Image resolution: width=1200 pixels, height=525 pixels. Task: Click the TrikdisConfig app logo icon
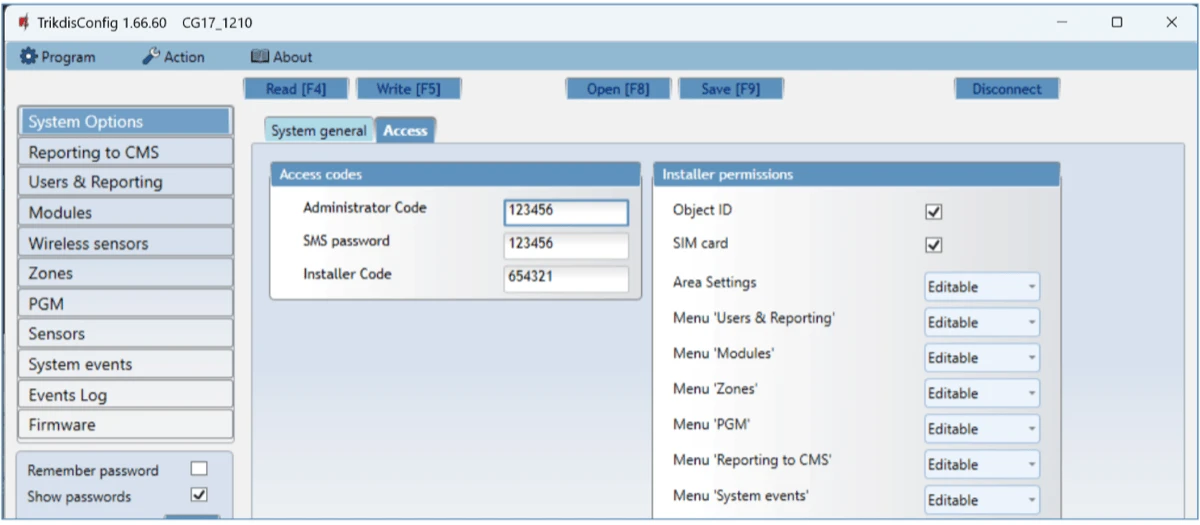22,22
